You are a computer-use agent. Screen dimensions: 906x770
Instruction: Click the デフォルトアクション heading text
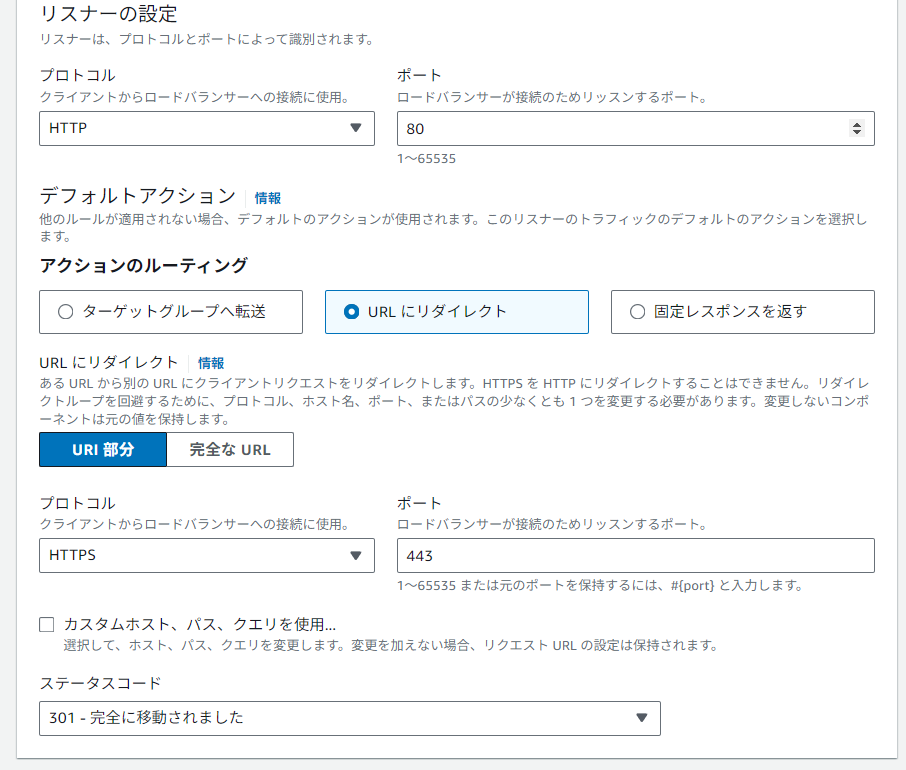point(138,196)
